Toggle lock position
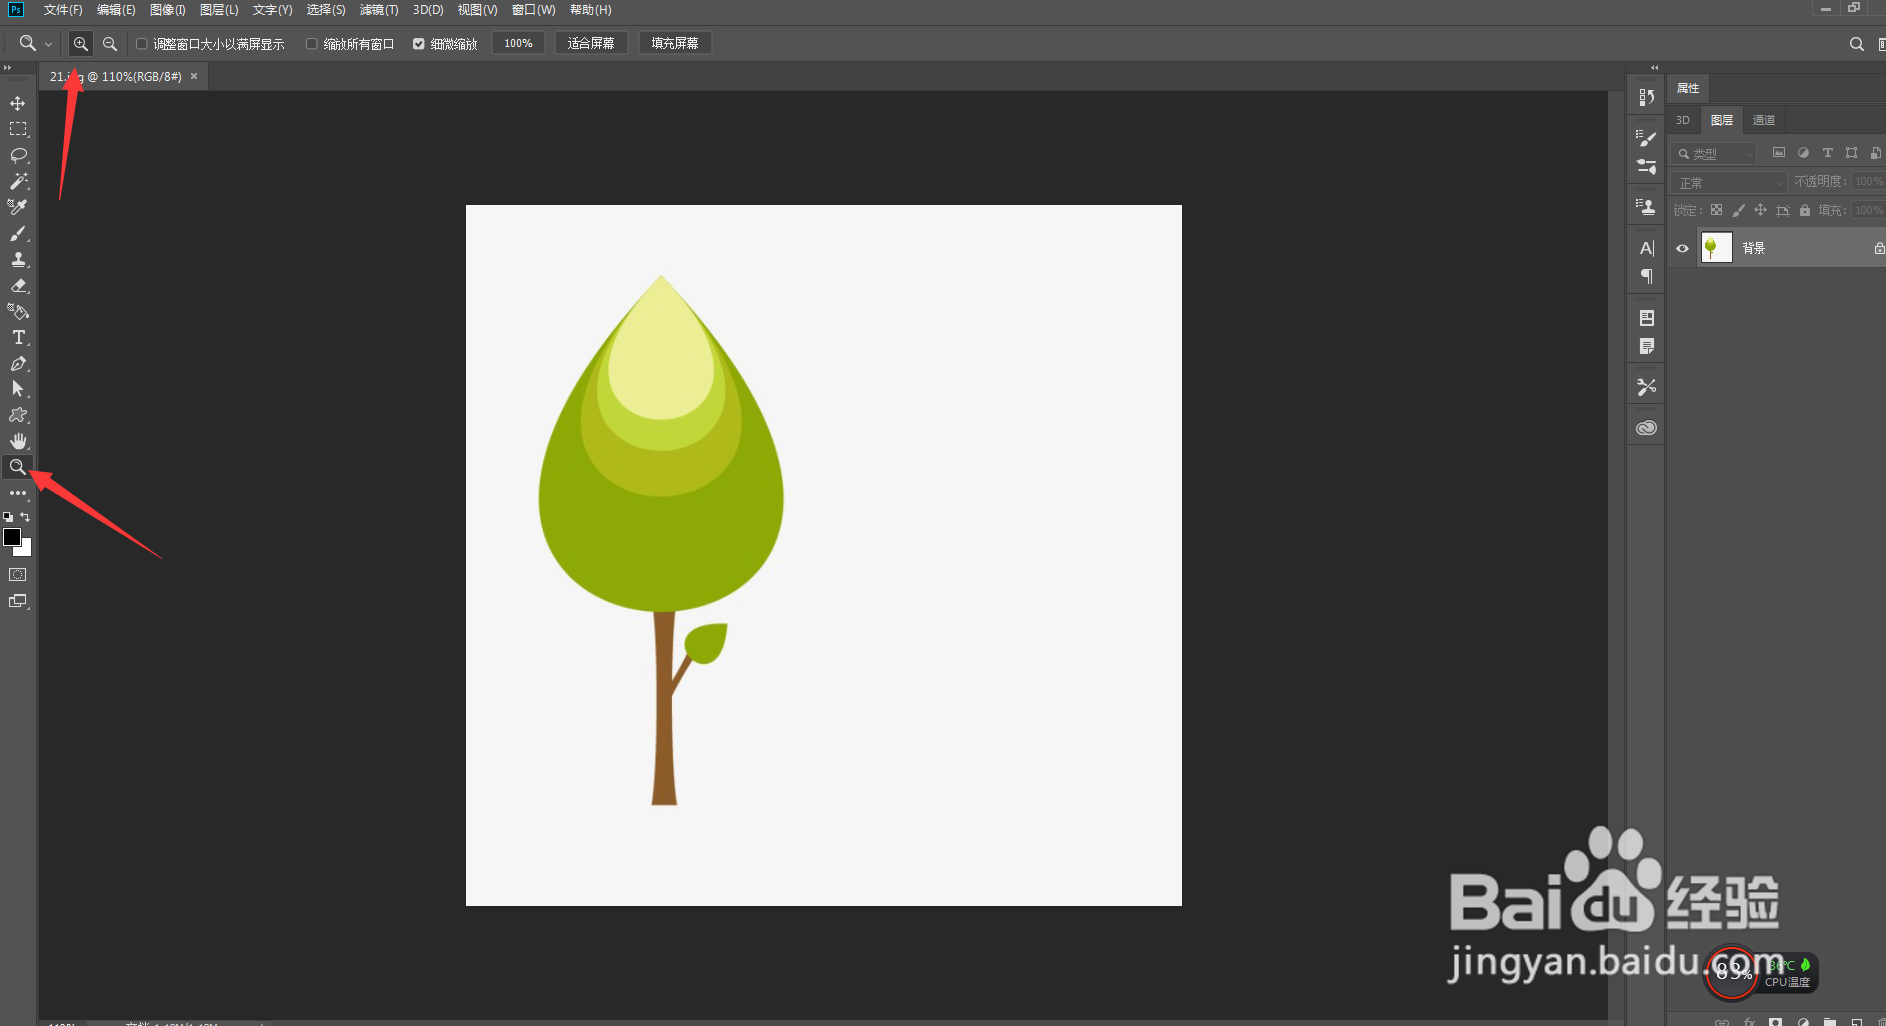Image resolution: width=1886 pixels, height=1026 pixels. point(1761,210)
